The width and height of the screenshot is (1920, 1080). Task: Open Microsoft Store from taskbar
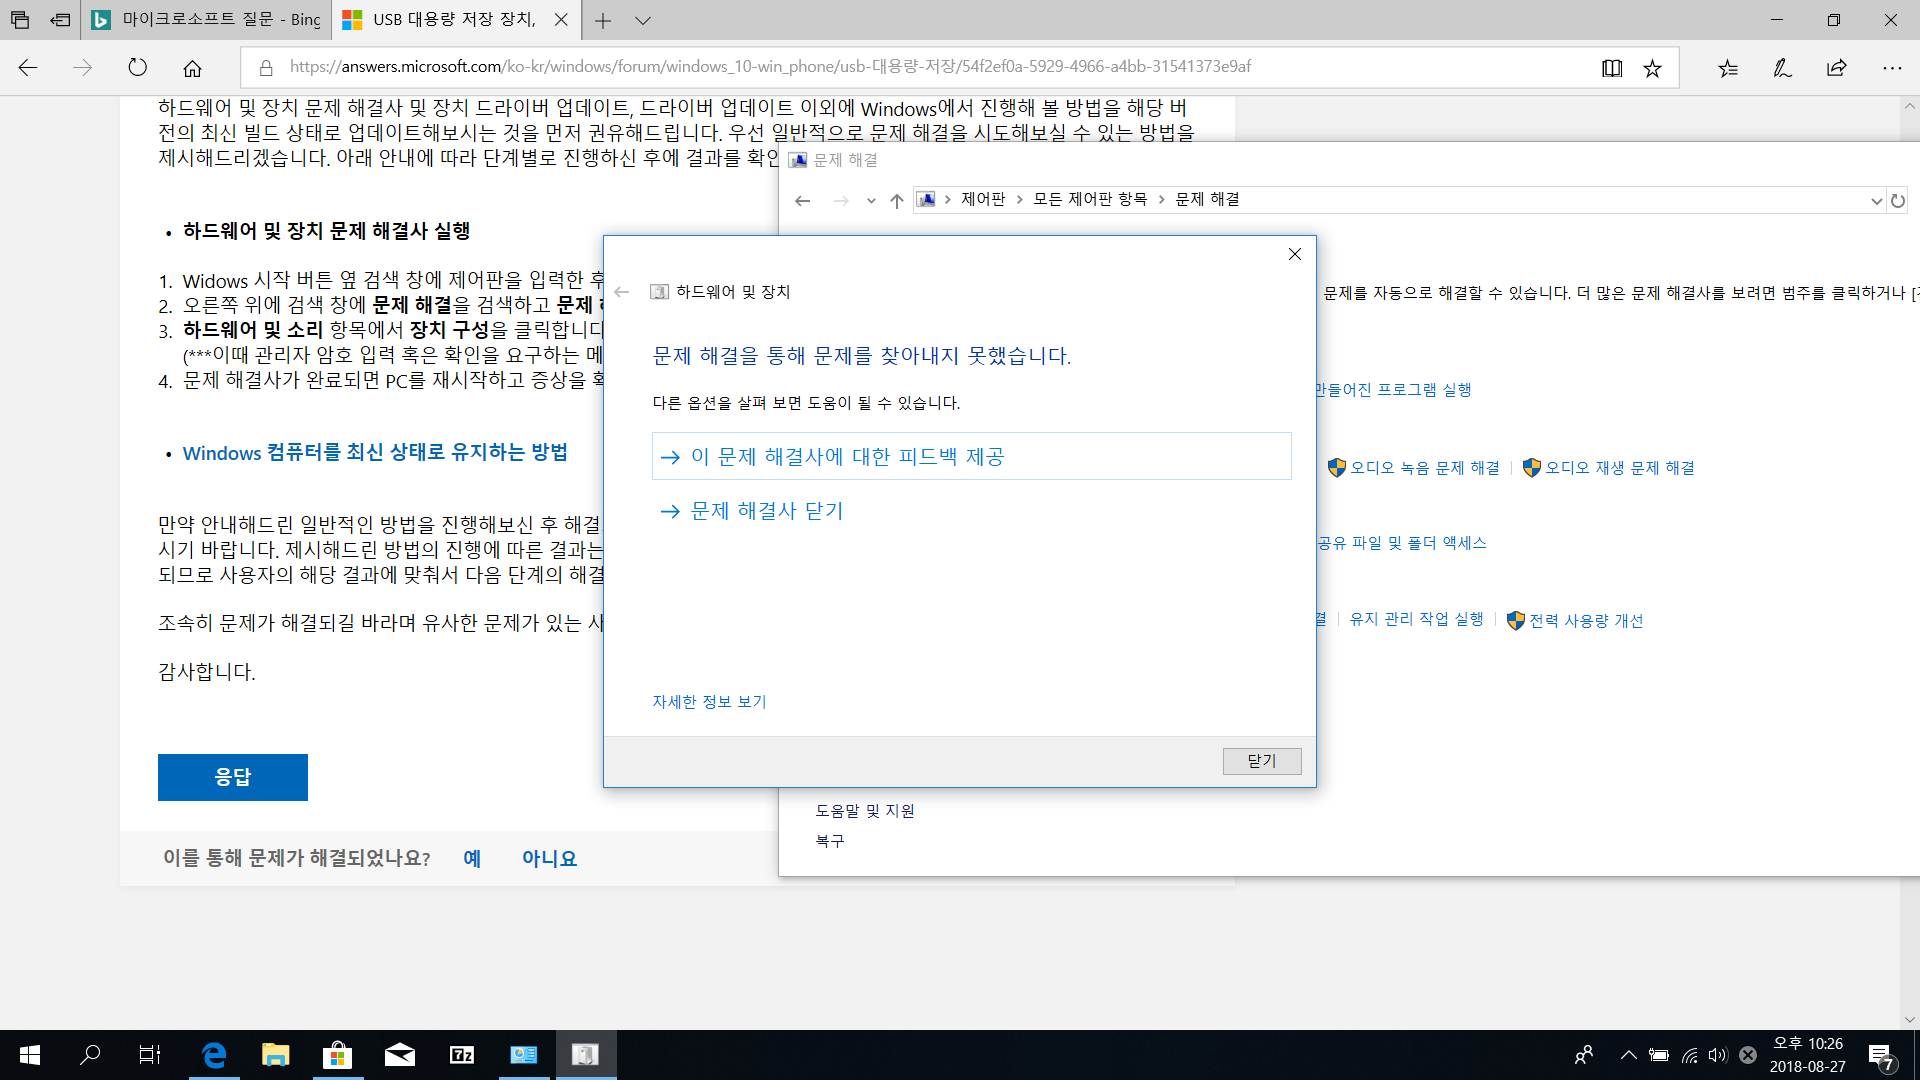coord(337,1055)
